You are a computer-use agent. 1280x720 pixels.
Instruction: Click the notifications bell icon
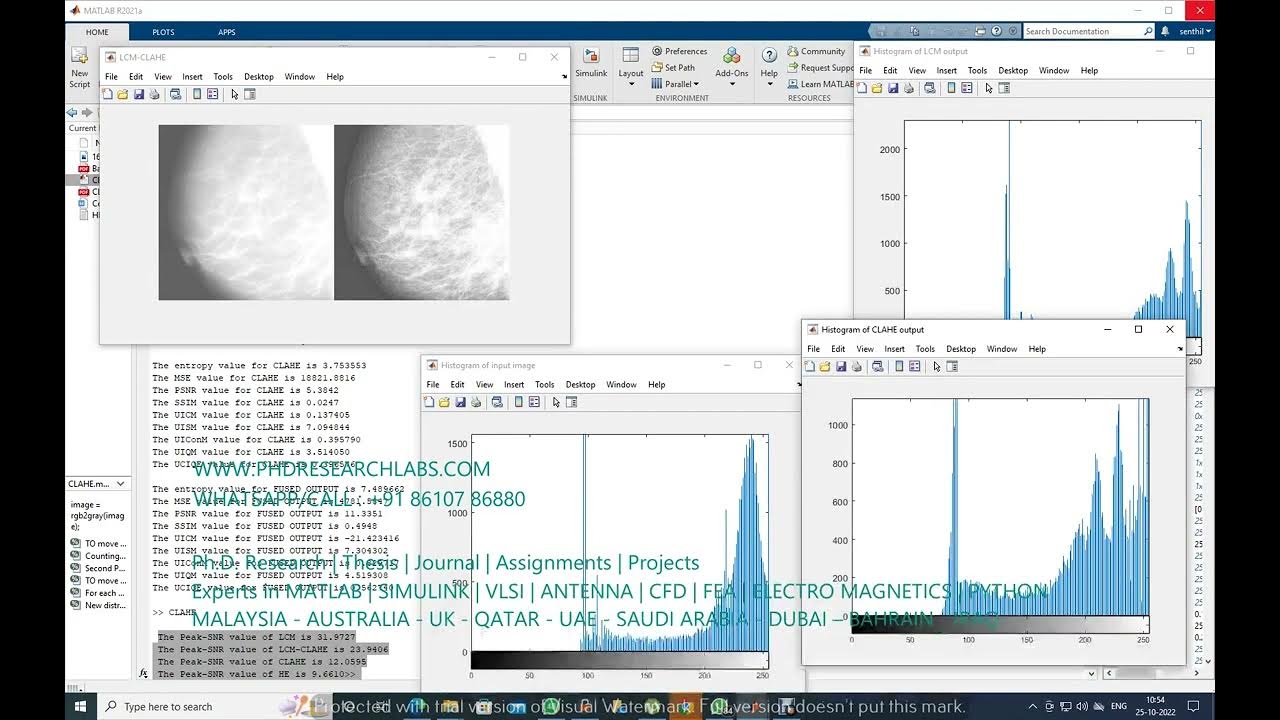coord(1165,31)
